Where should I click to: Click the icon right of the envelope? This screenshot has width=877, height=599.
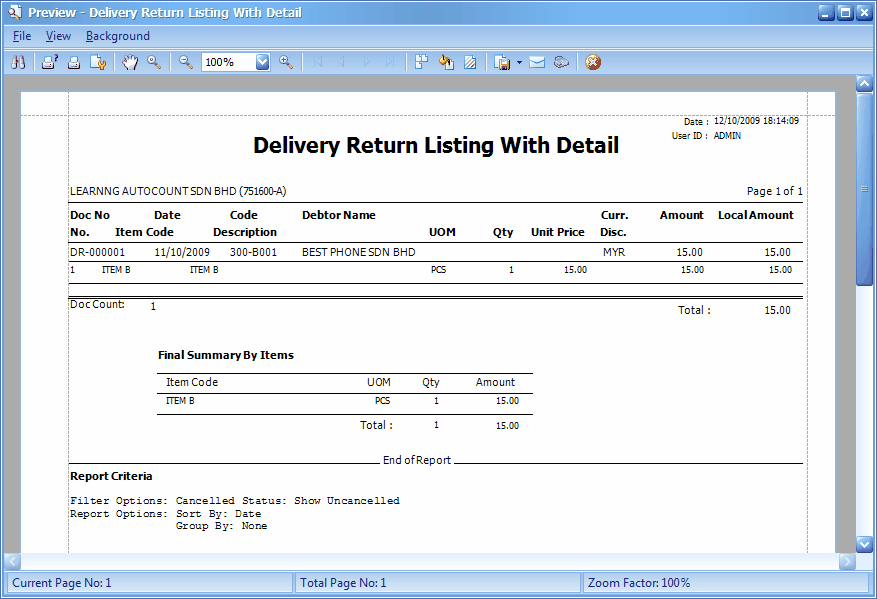(562, 62)
